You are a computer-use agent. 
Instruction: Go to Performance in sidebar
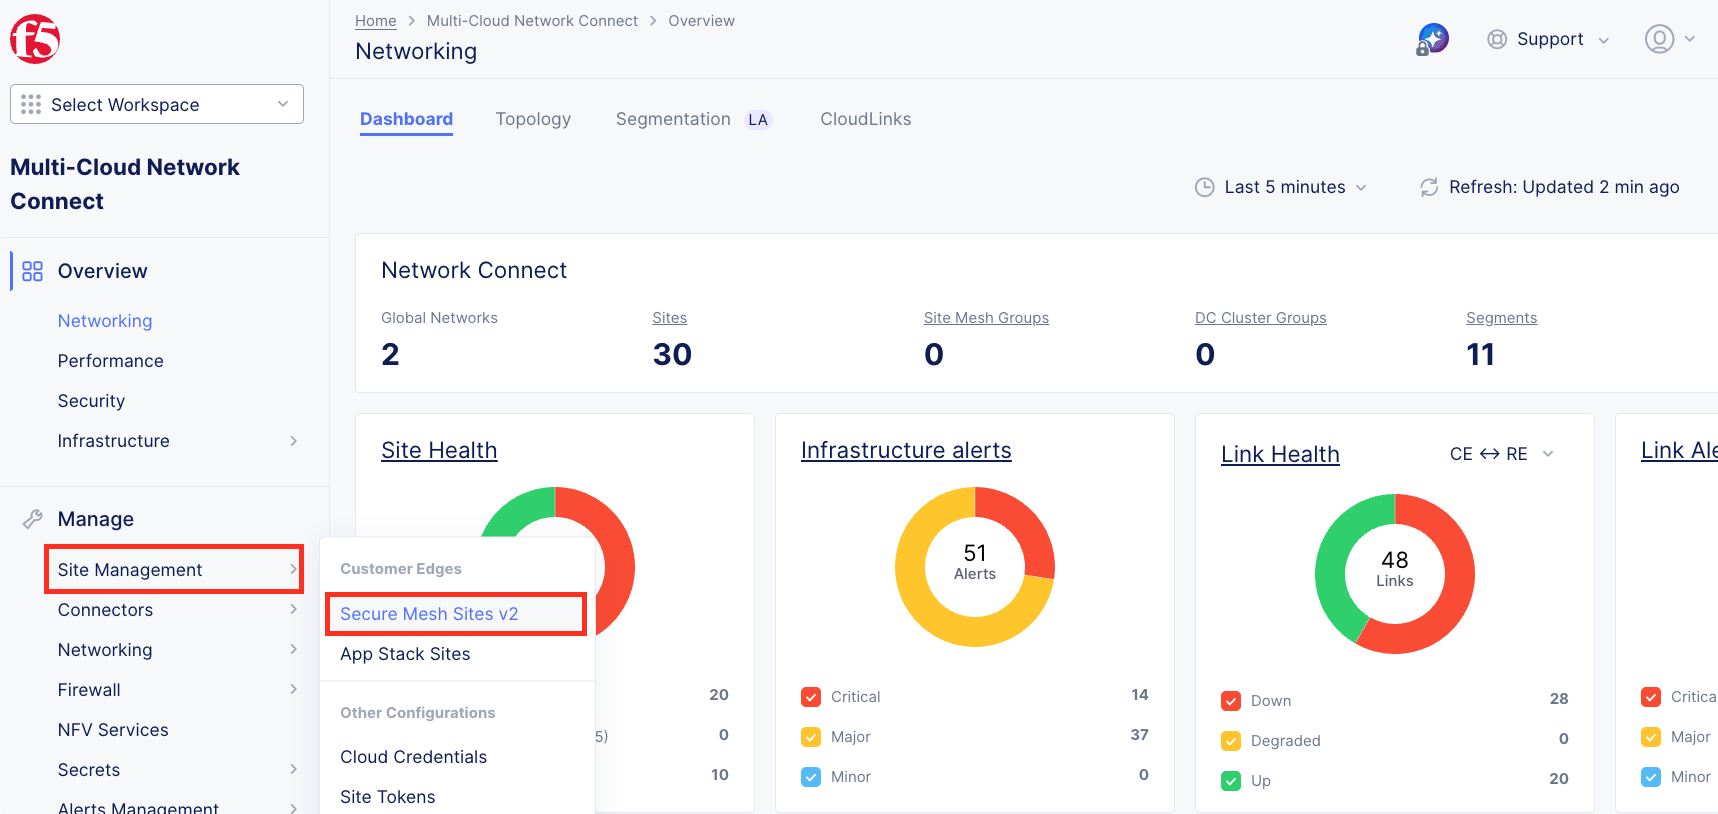point(111,361)
